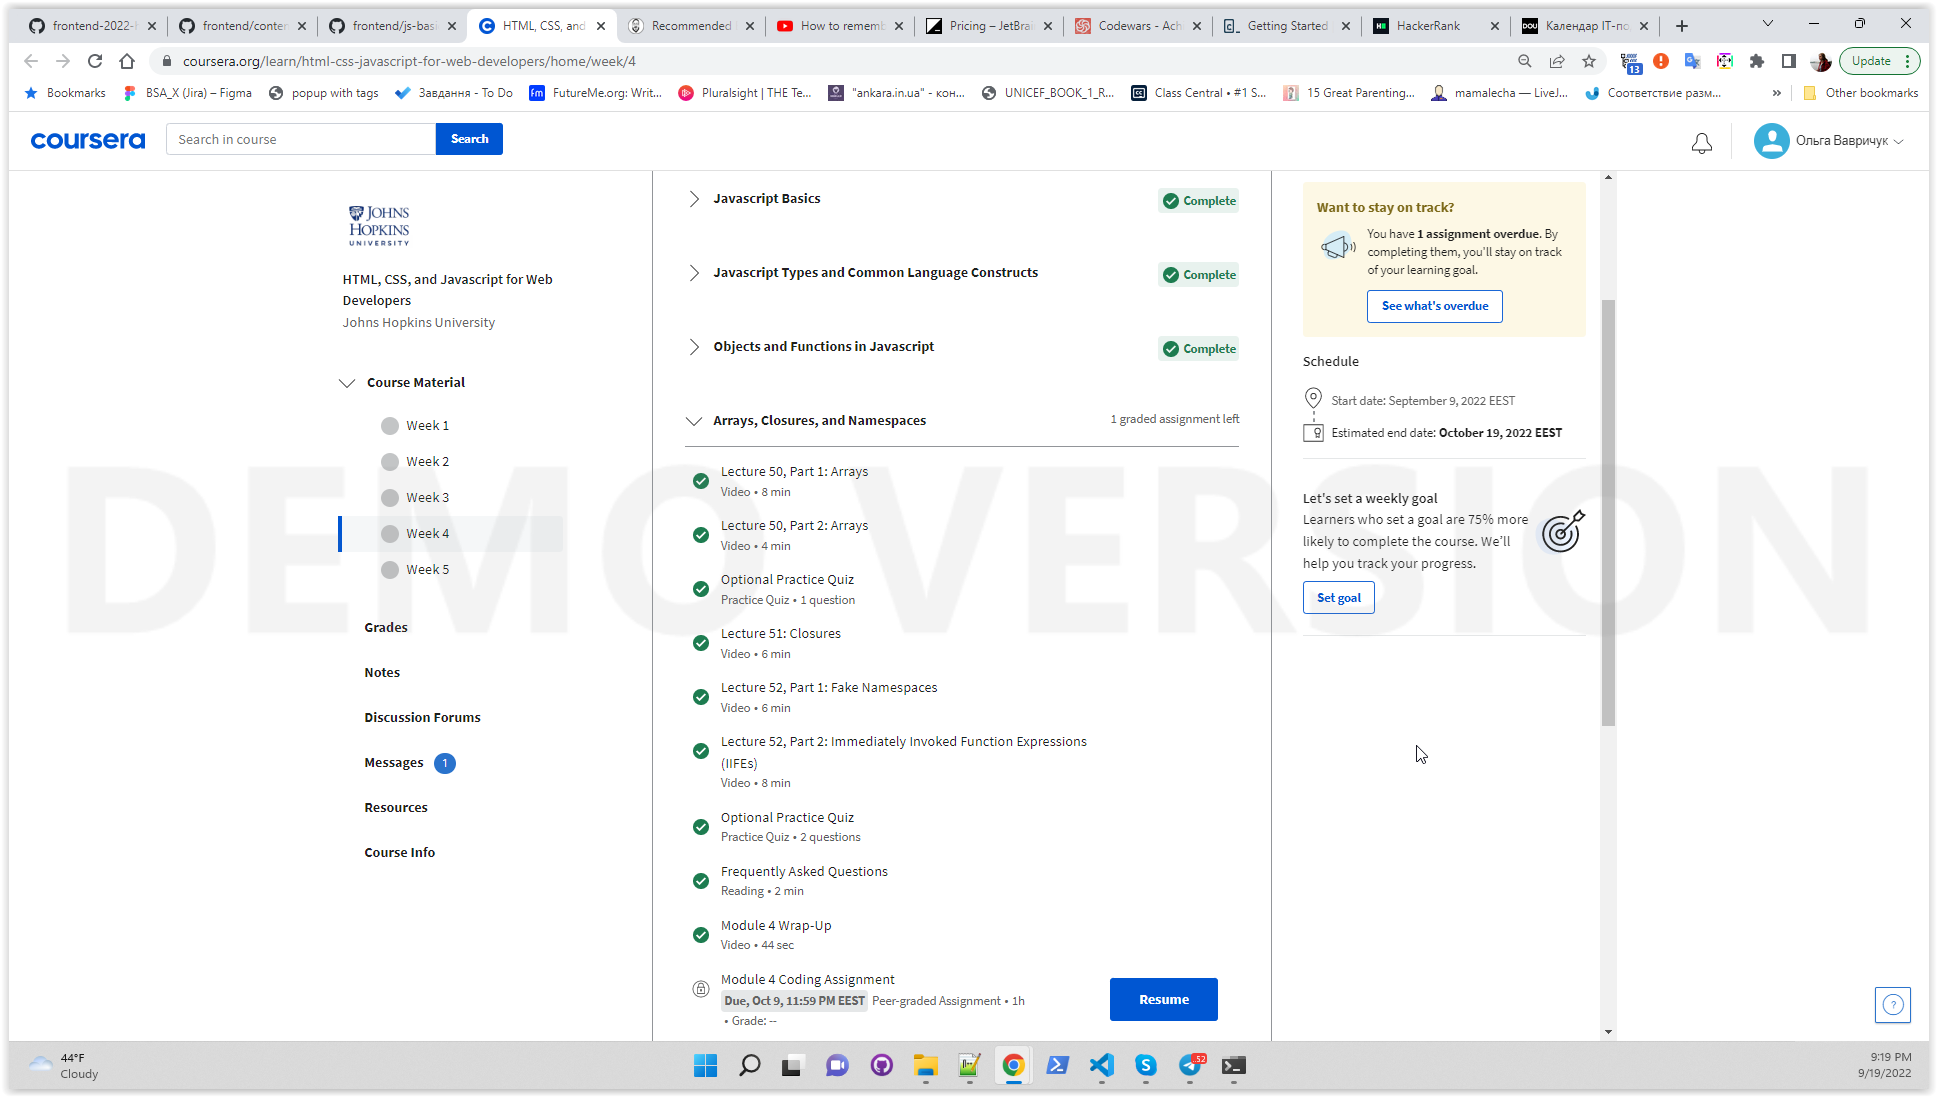This screenshot has width=1937, height=1097.
Task: Expand the Arrays, Closures, and Namespaces section
Action: 693,420
